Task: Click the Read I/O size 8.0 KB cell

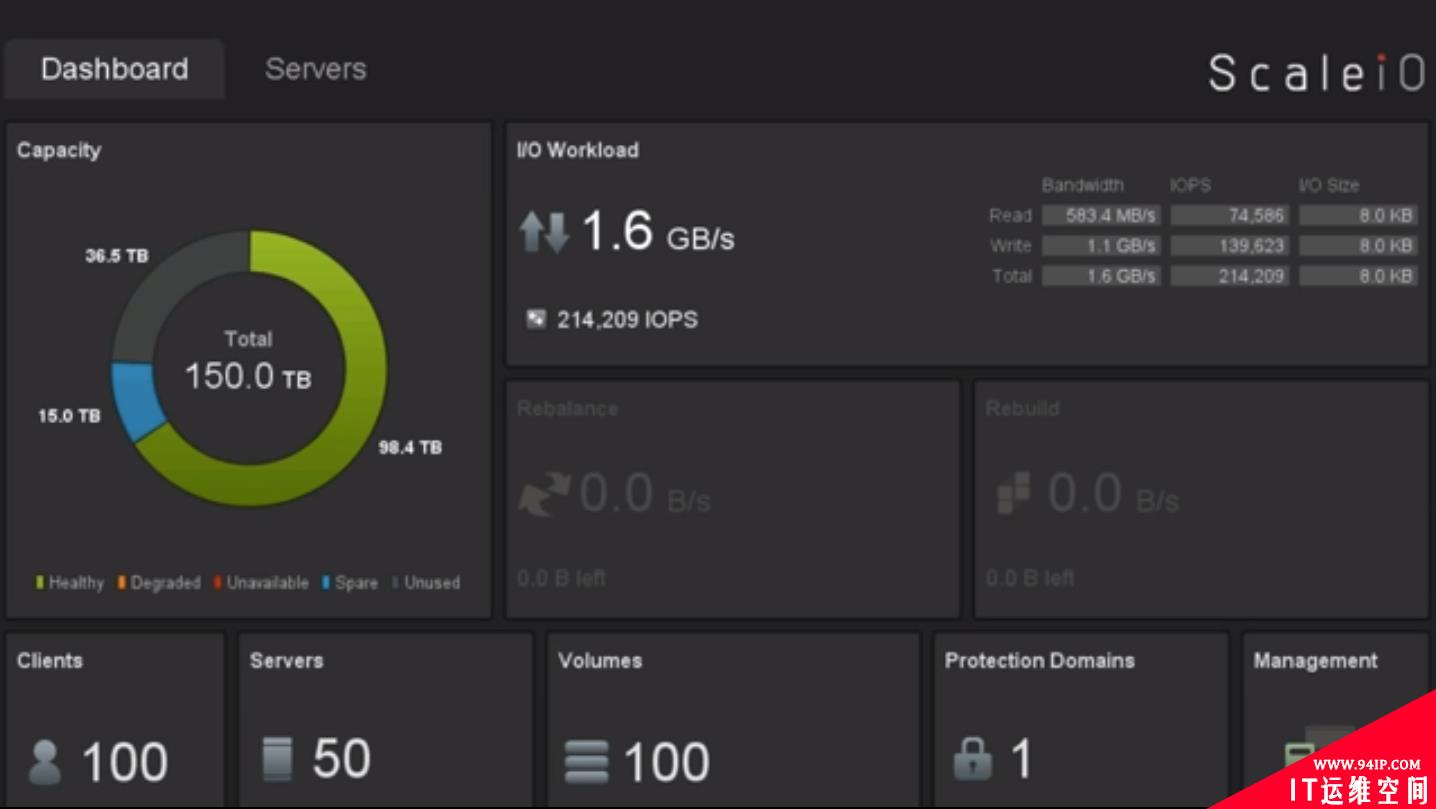Action: (1358, 215)
